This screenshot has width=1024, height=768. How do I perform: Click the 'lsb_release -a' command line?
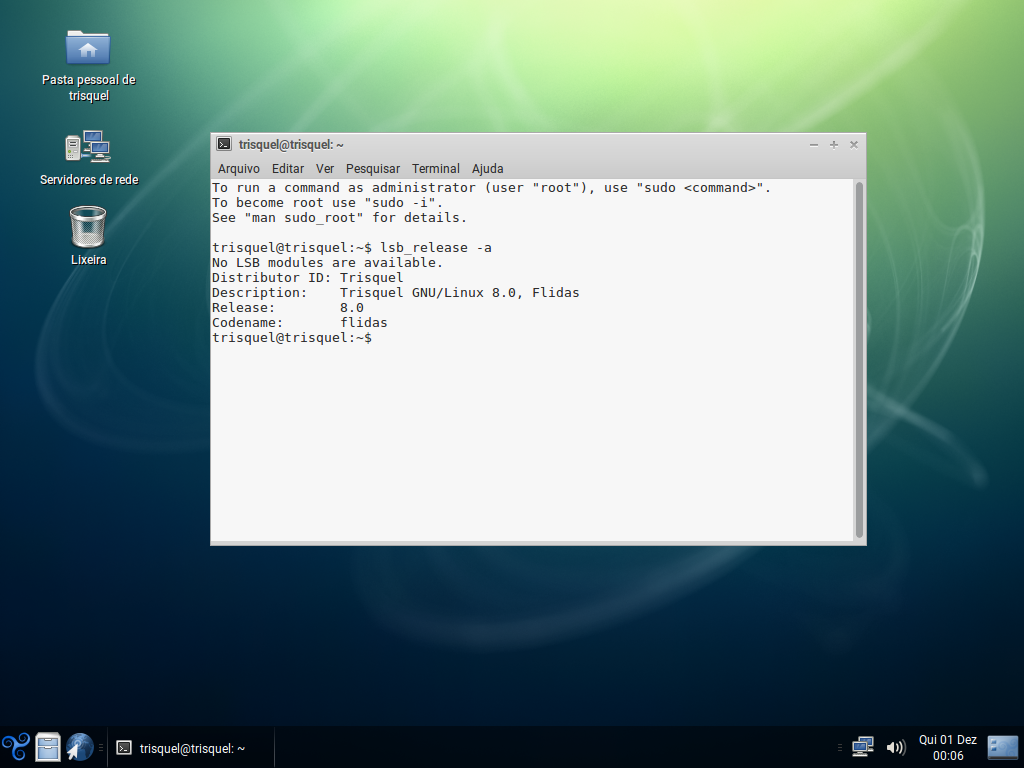pos(352,248)
